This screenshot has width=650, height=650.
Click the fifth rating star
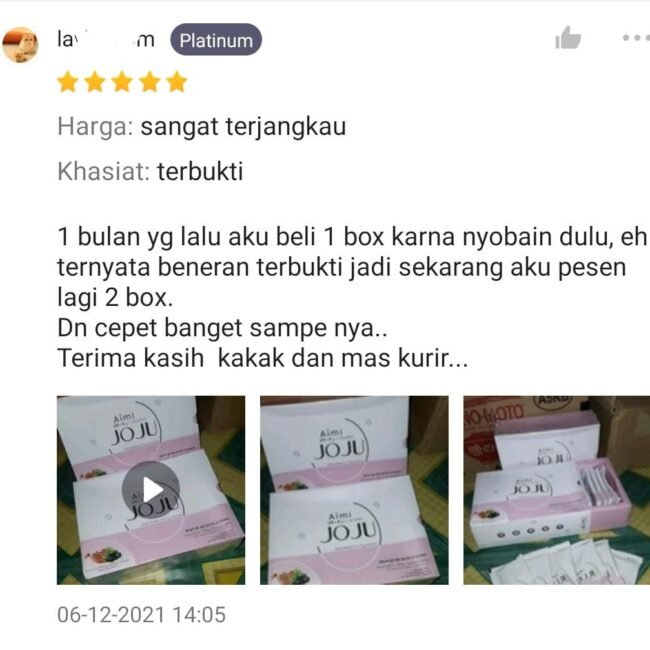tap(177, 82)
